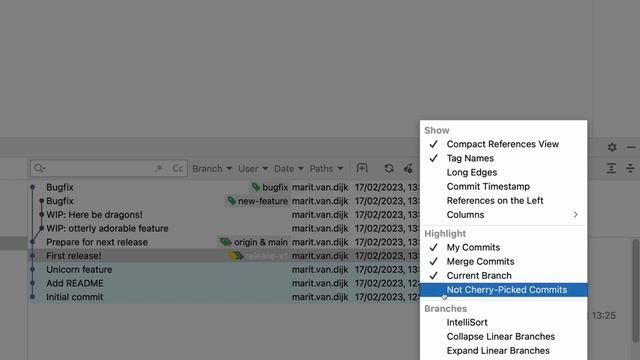Click the new-feature branch tag label
Image resolution: width=640 pixels, height=360 pixels.
click(x=258, y=201)
